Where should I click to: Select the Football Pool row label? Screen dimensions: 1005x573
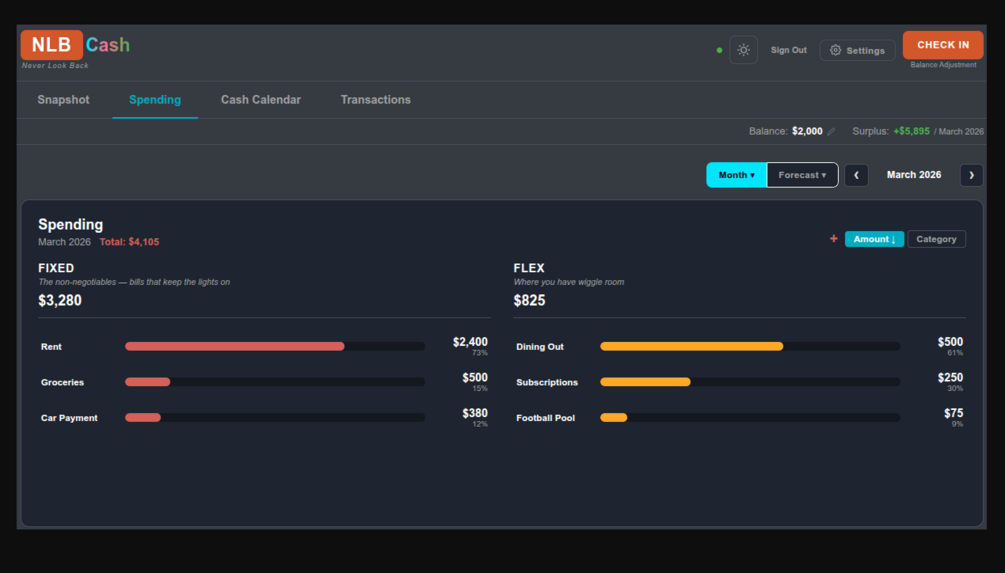tap(545, 418)
